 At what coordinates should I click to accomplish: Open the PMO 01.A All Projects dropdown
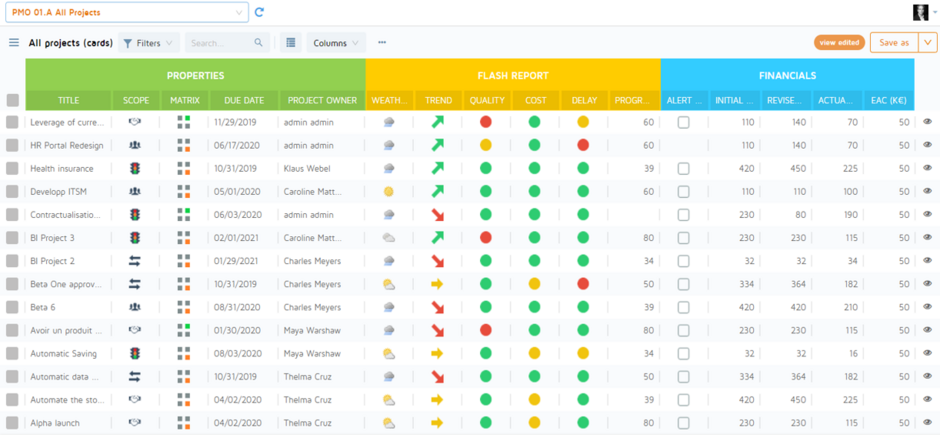click(126, 13)
